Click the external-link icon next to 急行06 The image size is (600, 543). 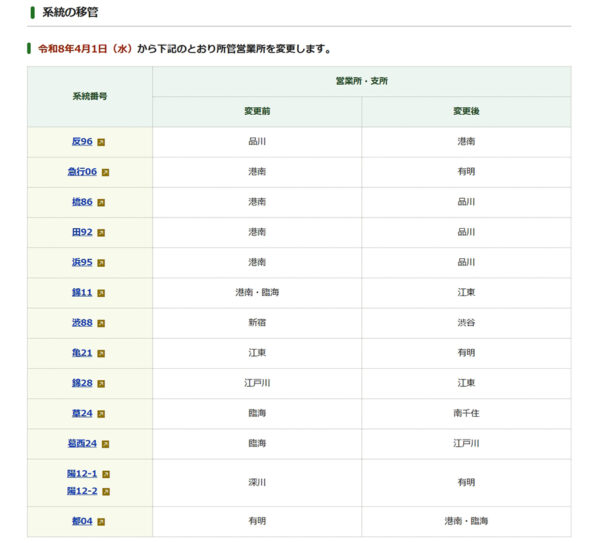(105, 172)
